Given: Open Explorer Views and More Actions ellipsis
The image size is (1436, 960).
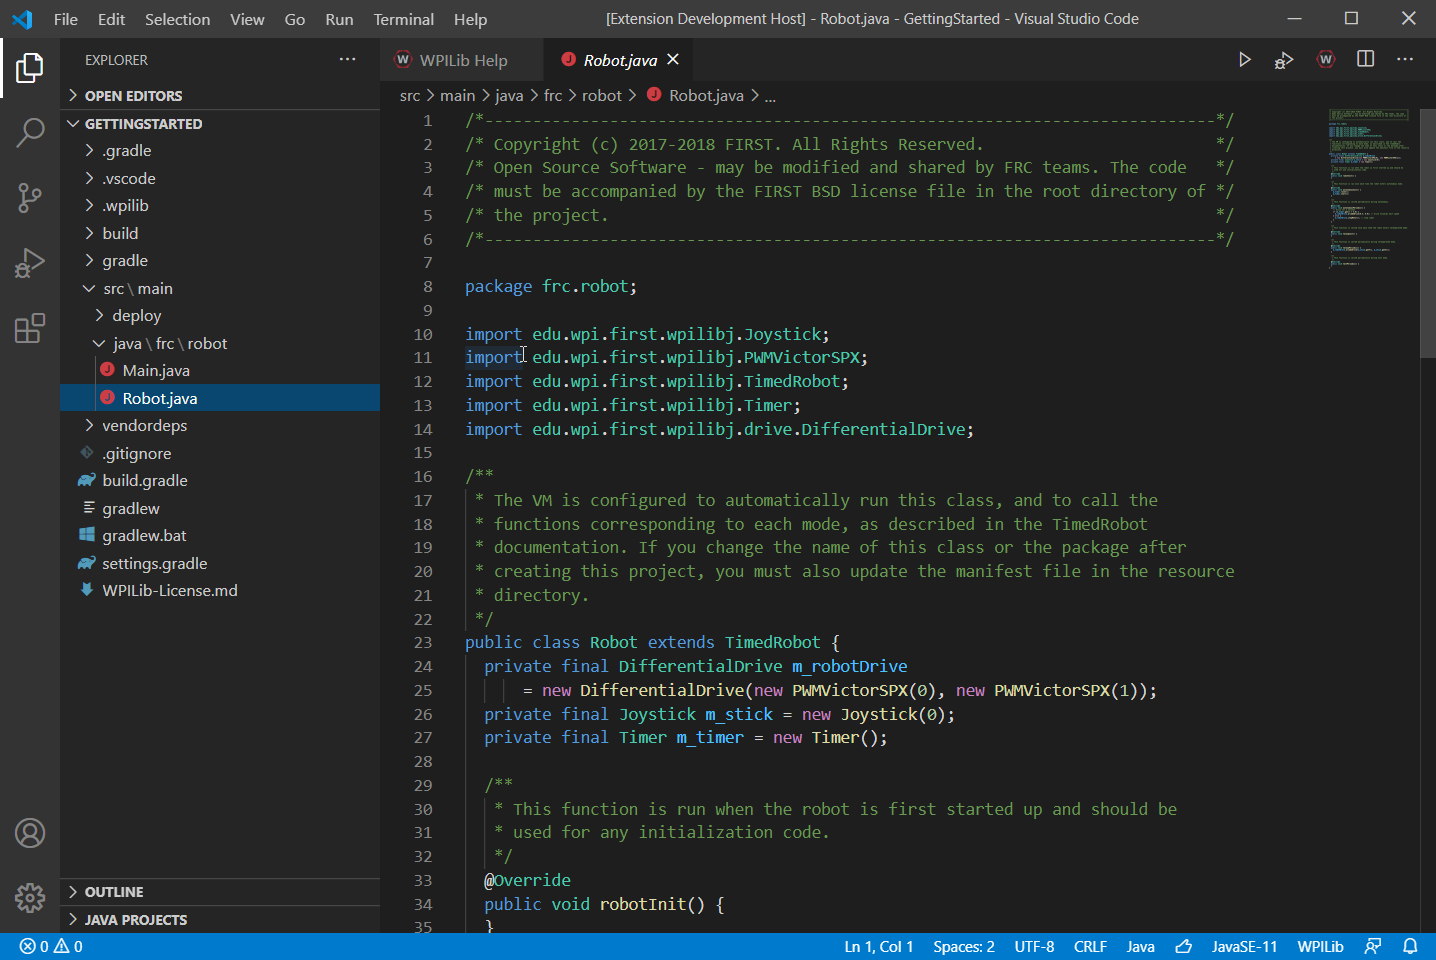Looking at the screenshot, I should coord(347,59).
